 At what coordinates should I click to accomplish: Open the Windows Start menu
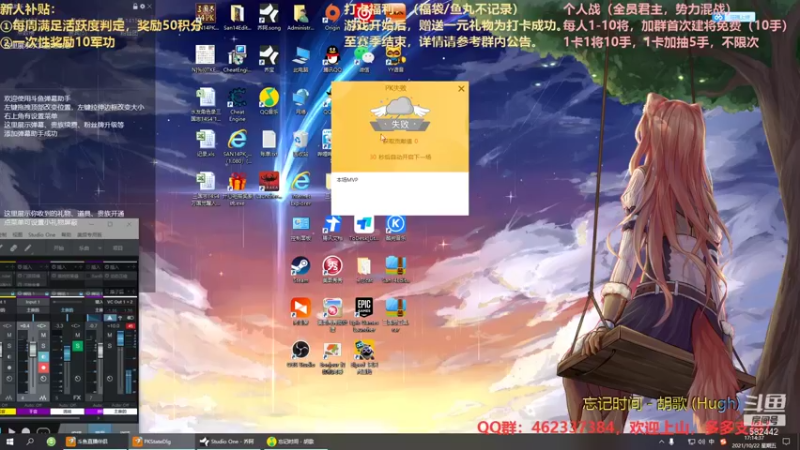9,441
